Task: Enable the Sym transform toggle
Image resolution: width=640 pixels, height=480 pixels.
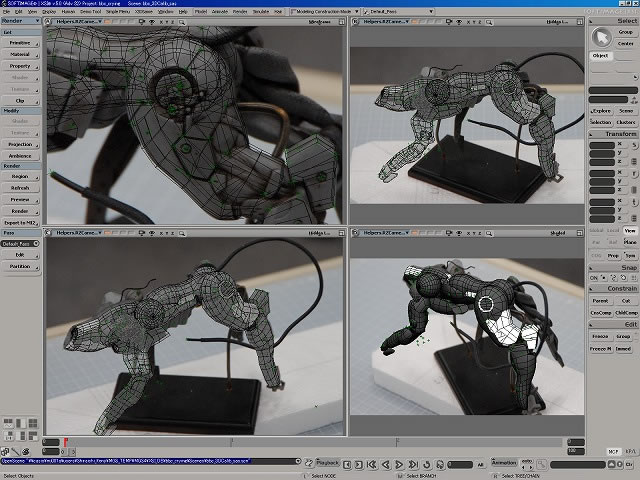Action: coord(628,255)
